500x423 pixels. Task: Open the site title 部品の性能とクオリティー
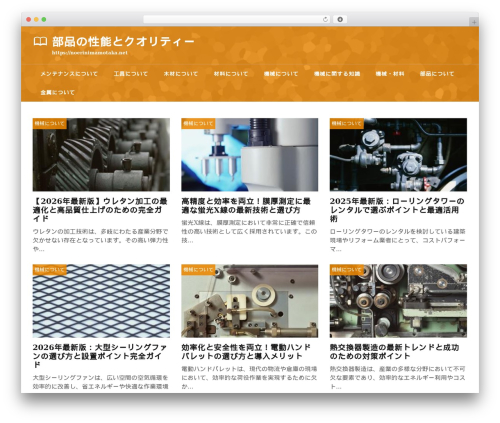123,42
